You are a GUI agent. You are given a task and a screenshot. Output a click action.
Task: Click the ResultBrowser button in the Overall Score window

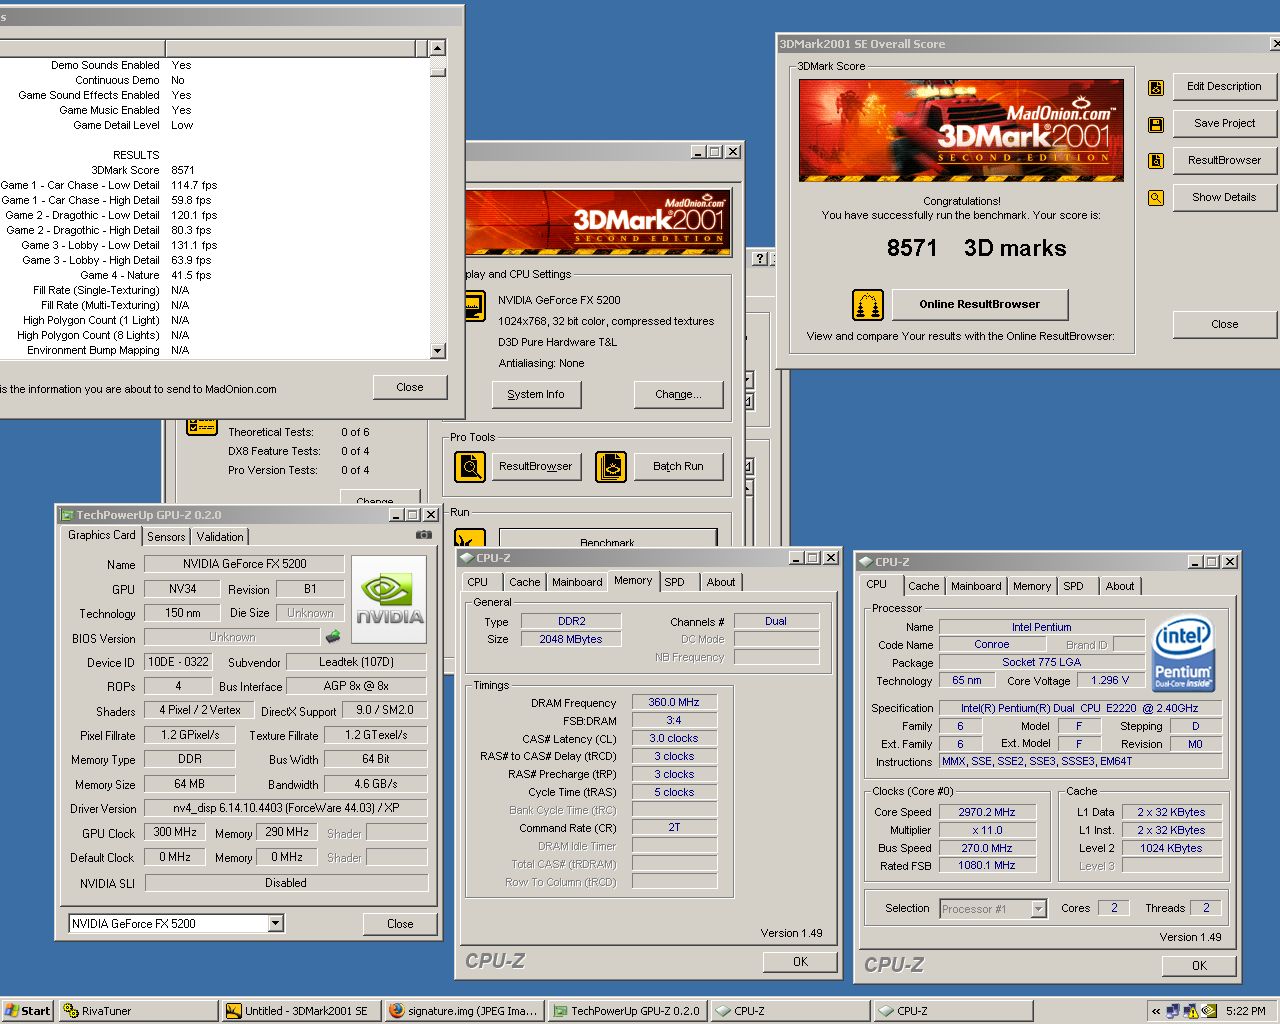pos(1224,160)
